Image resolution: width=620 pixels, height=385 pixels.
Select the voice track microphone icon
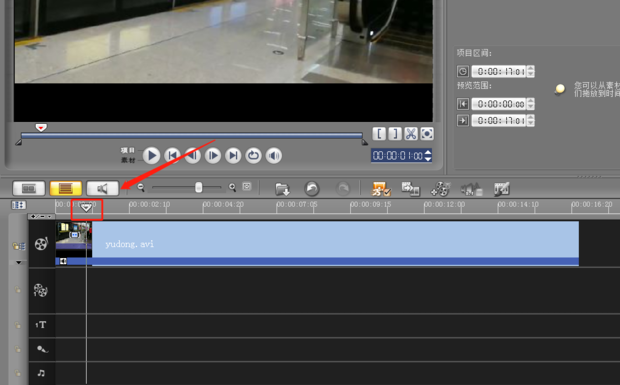pos(42,349)
